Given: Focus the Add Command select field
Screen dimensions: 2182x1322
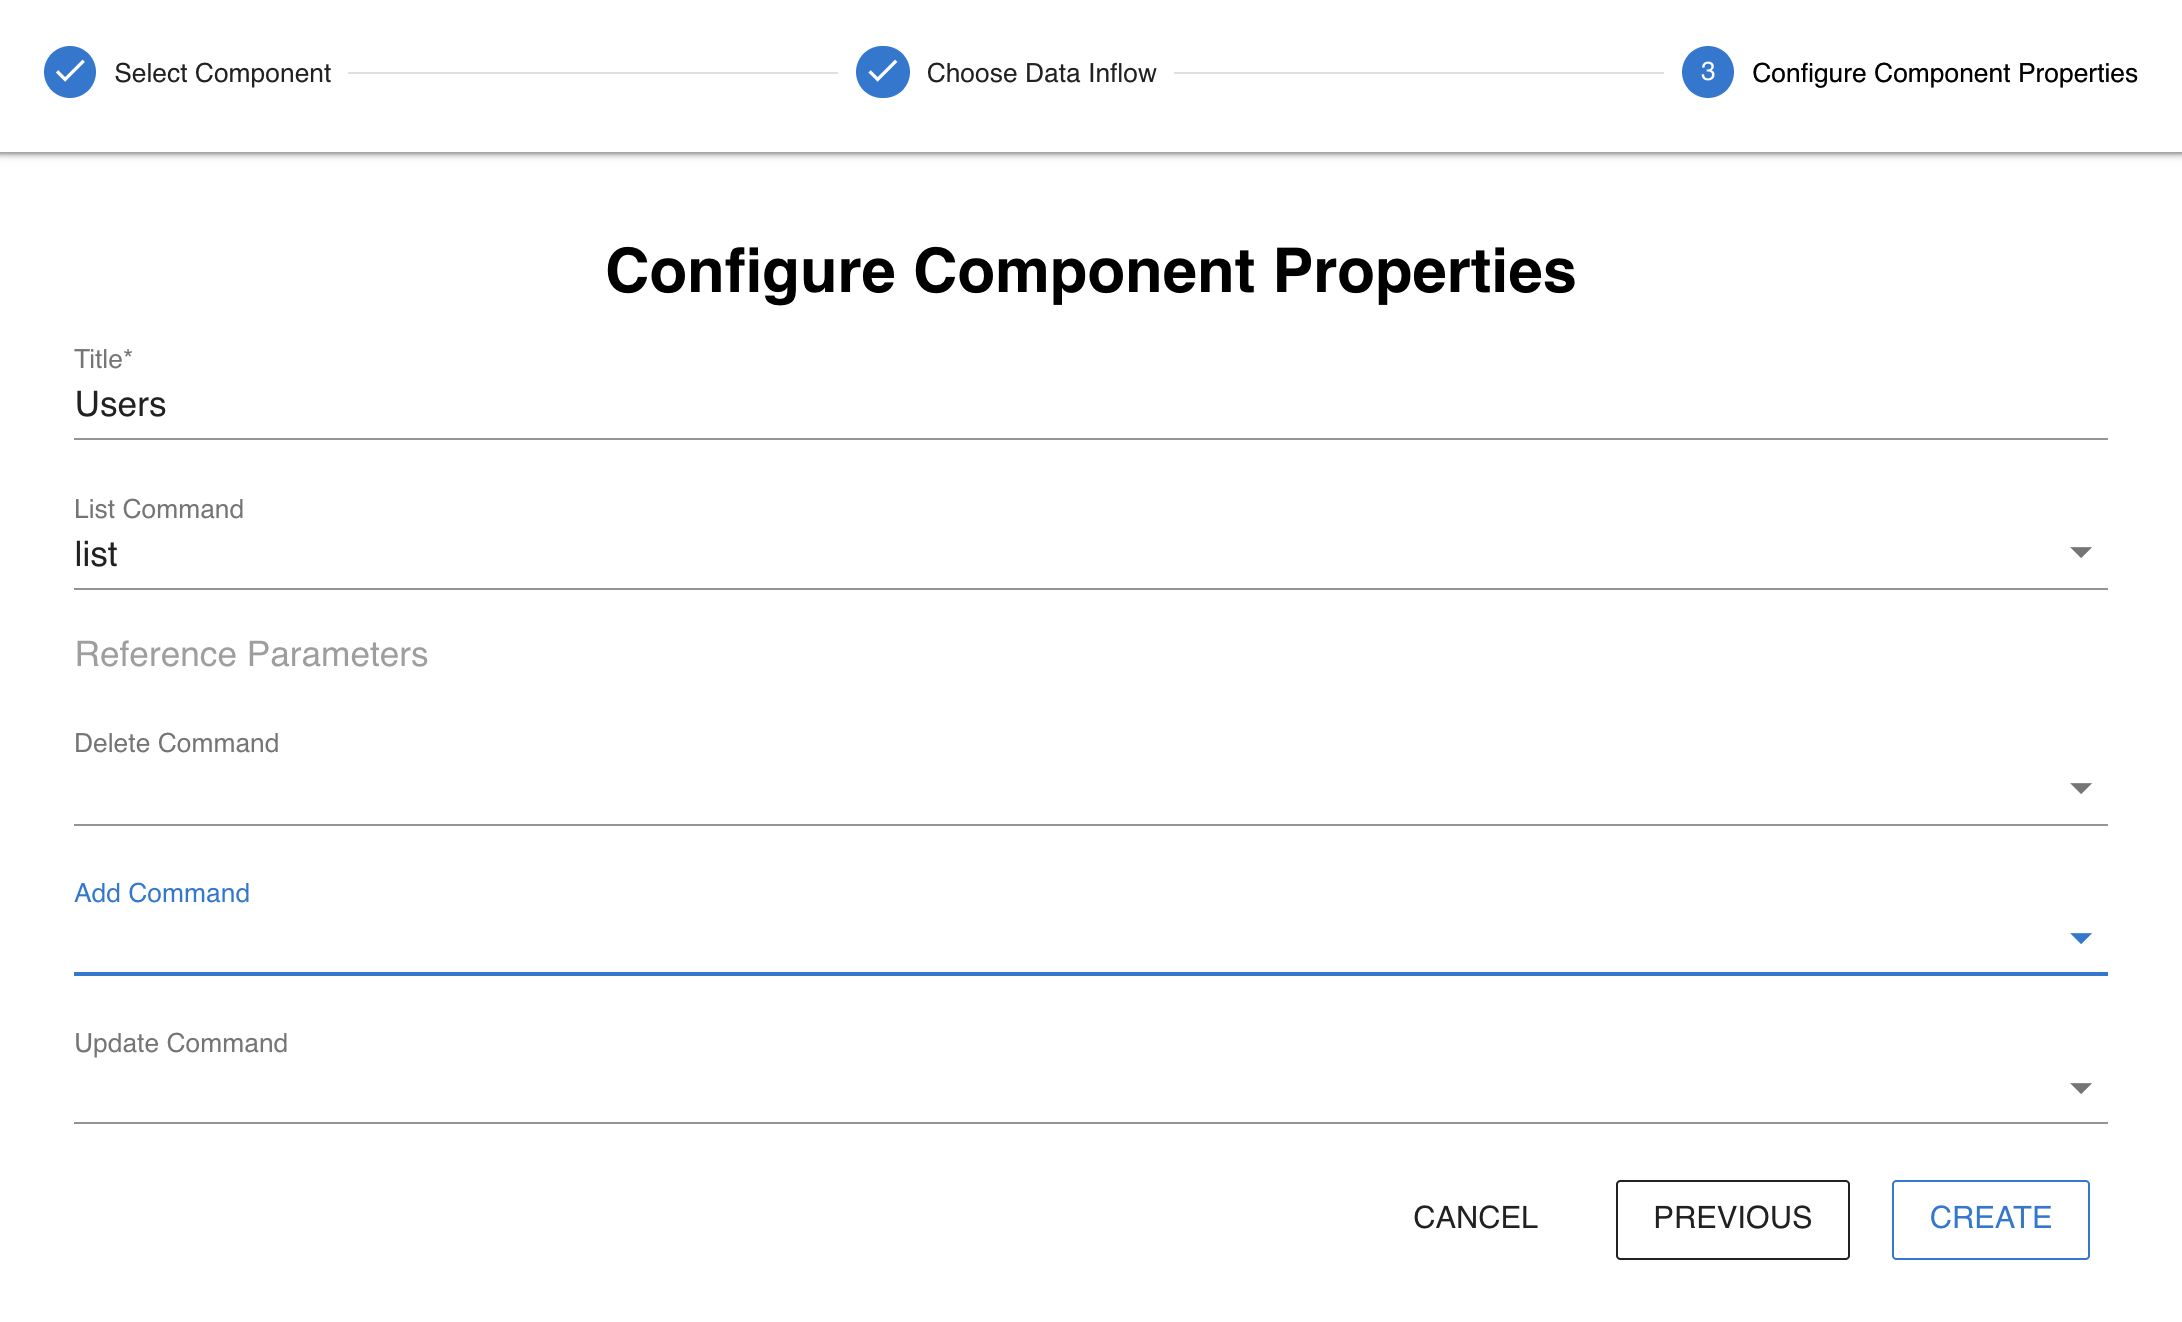Looking at the screenshot, I should click(1060, 939).
